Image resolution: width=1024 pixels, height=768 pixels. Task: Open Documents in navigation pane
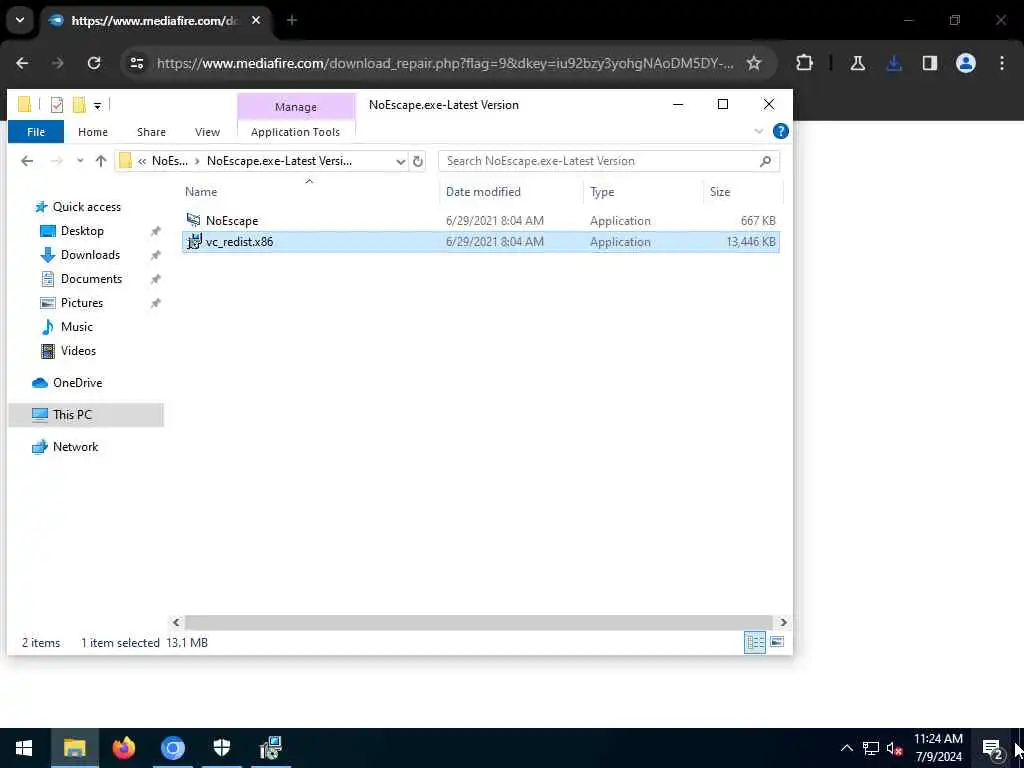tap(91, 279)
